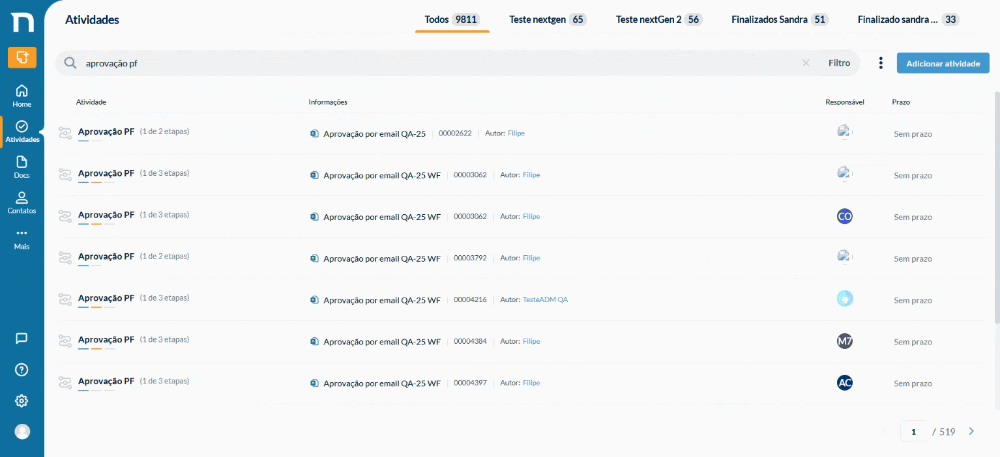Click document number 00004216
The image size is (1000, 457).
click(x=470, y=300)
